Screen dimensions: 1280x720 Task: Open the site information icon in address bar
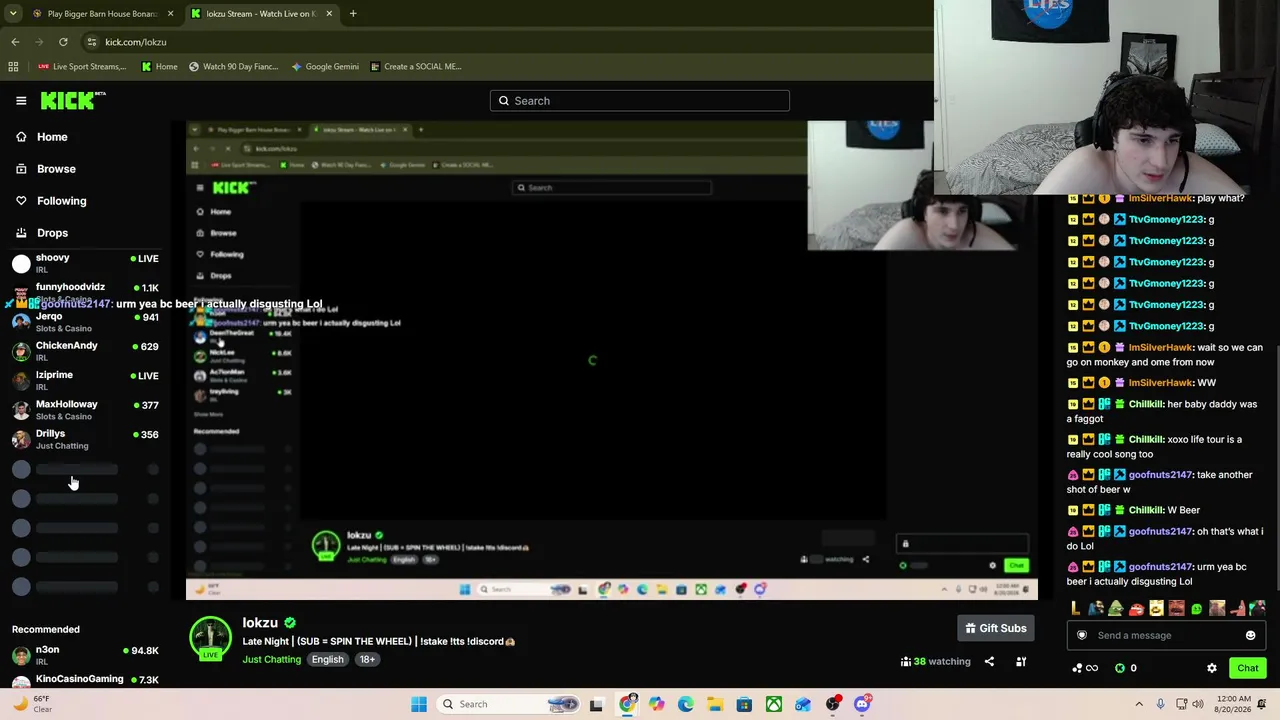[x=92, y=42]
